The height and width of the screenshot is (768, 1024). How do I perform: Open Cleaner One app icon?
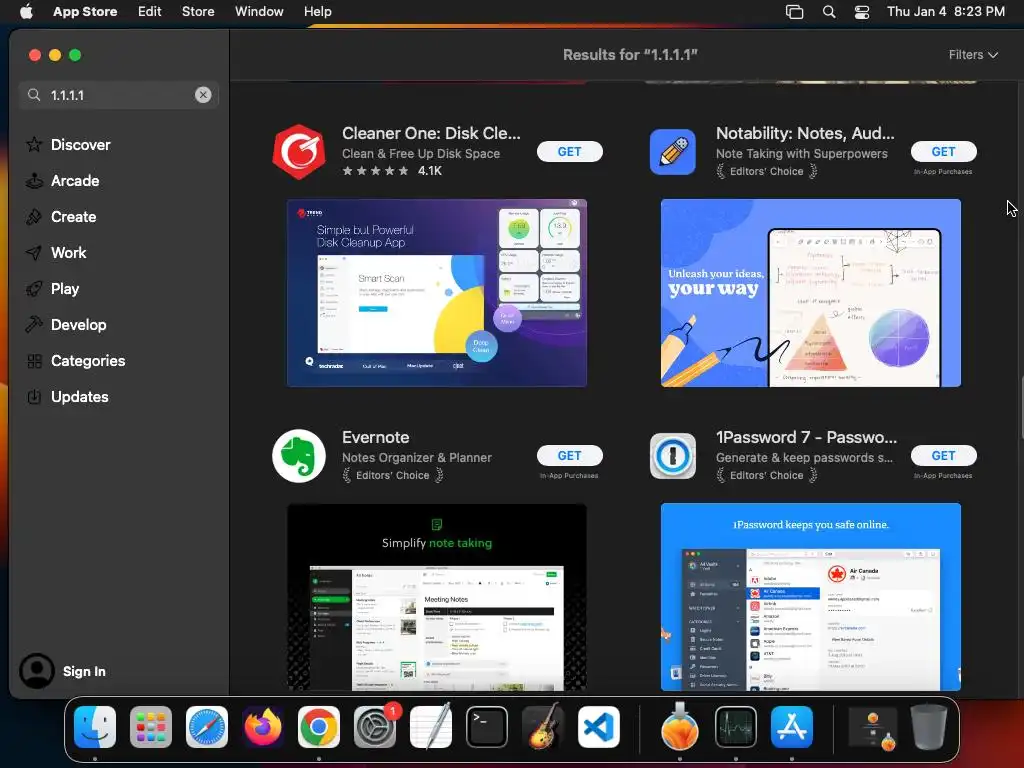click(298, 152)
